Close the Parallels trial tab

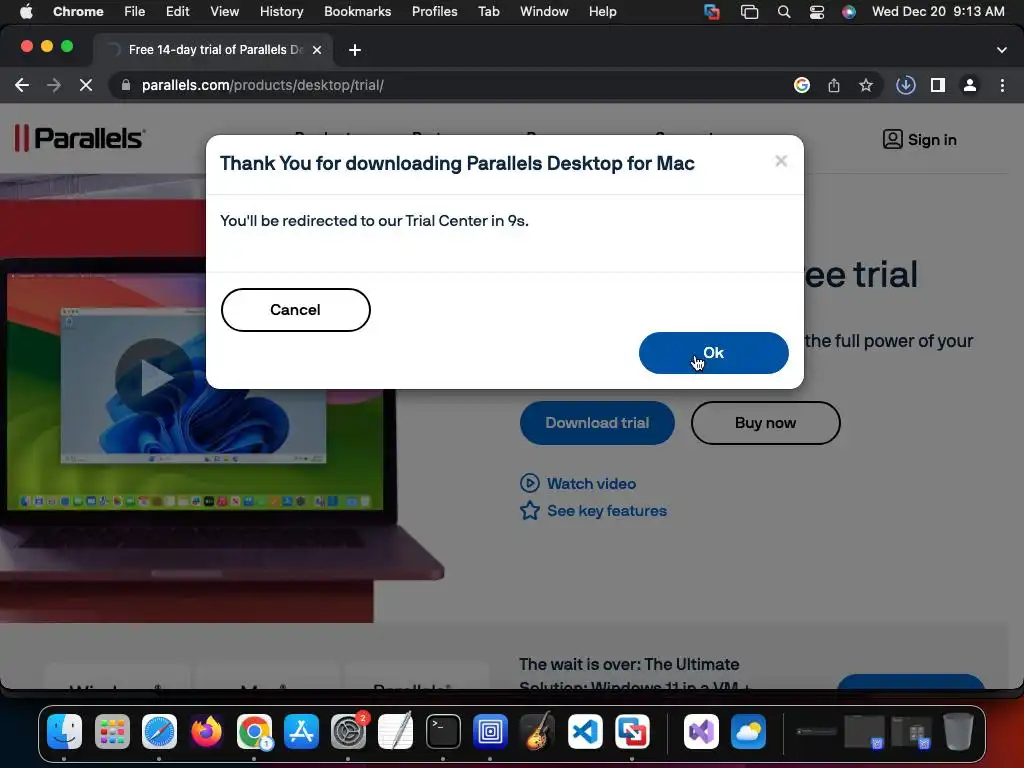click(x=317, y=50)
